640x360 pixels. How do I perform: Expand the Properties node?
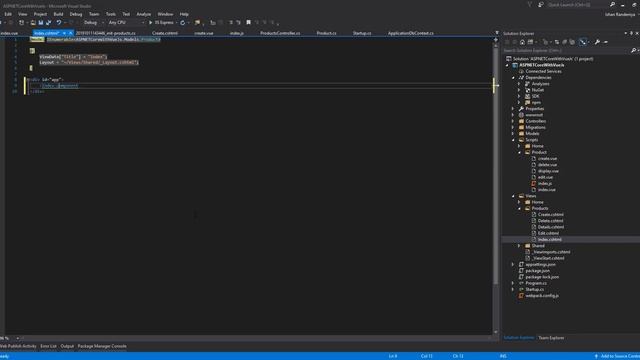click(x=513, y=109)
